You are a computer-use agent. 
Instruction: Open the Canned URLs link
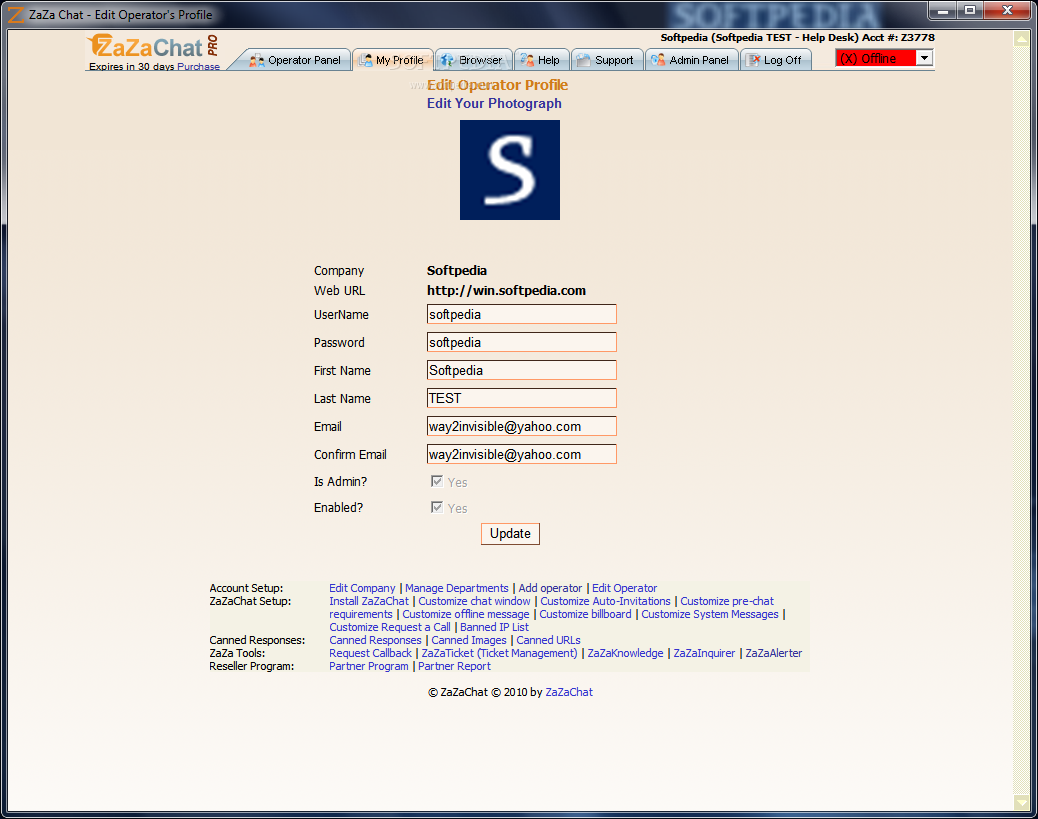pyautogui.click(x=548, y=640)
